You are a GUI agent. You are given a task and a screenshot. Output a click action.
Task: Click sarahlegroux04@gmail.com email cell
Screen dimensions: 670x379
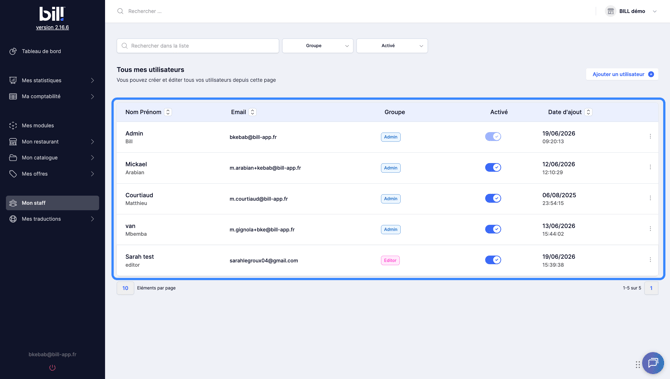pyautogui.click(x=264, y=260)
